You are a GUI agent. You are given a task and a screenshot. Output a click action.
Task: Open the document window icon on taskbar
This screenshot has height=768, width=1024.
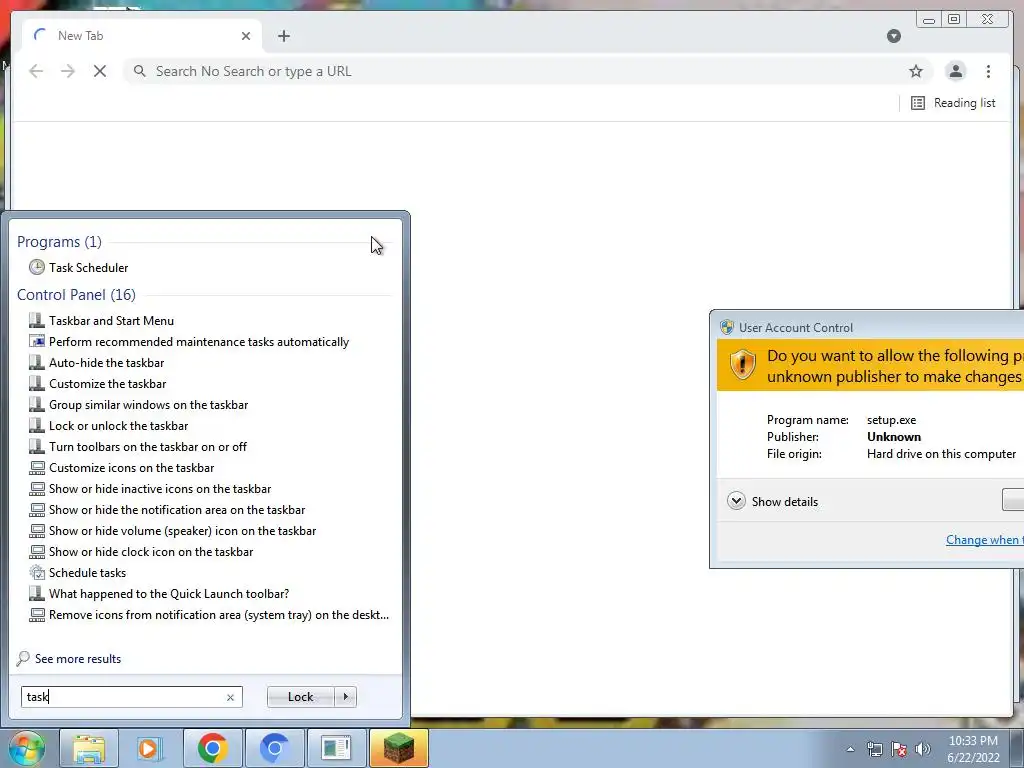click(336, 748)
